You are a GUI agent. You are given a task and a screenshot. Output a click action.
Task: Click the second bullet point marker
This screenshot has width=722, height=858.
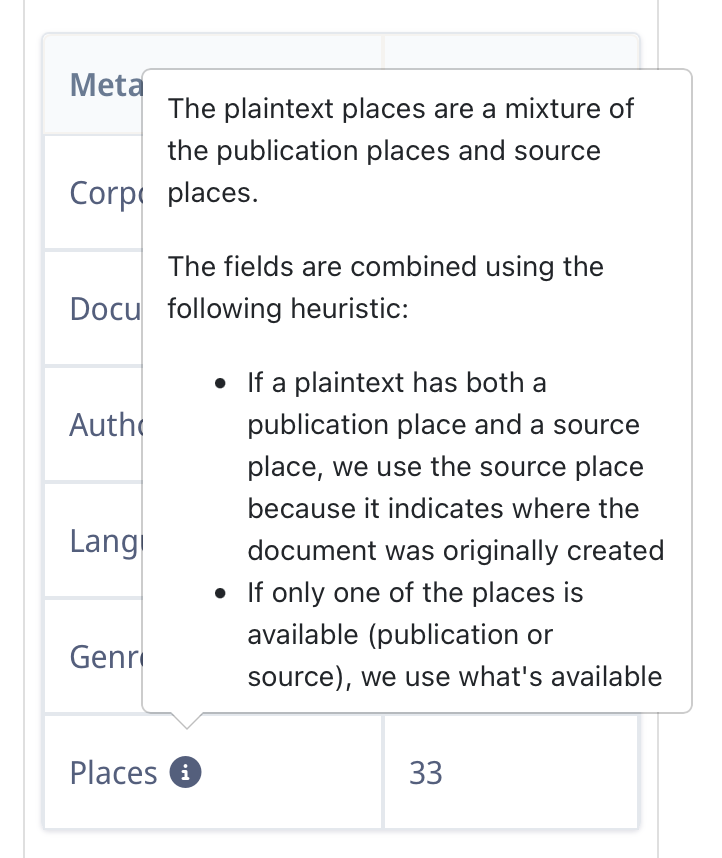[x=220, y=593]
